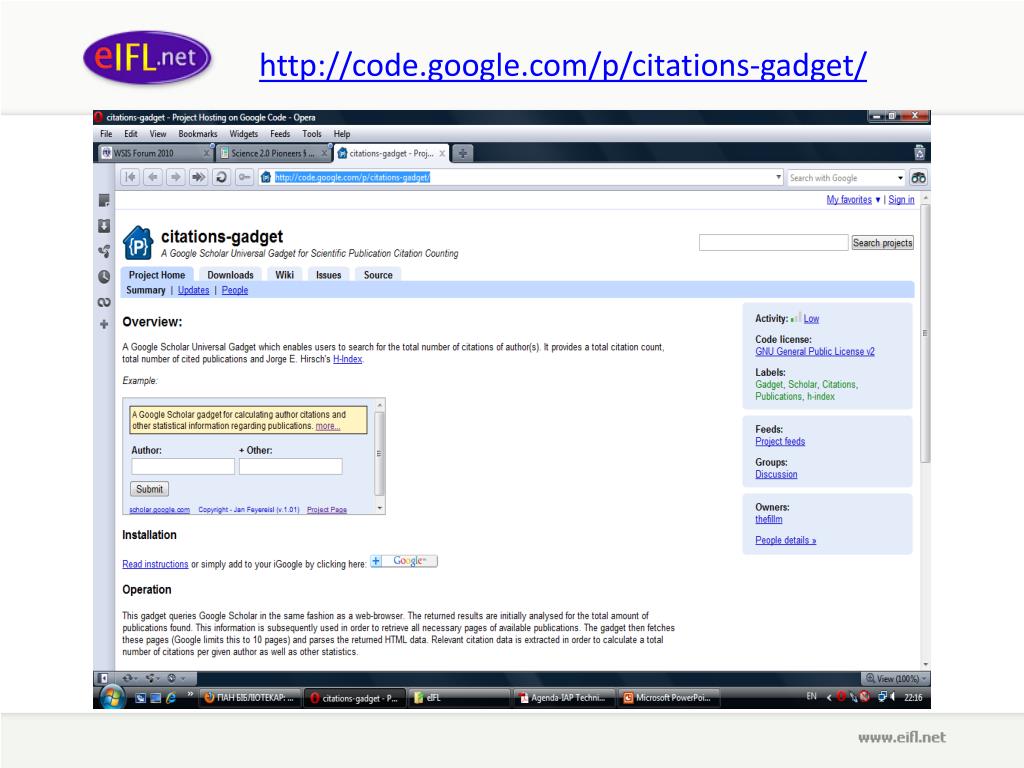Open the Updates sub-navigation link
The height and width of the screenshot is (768, 1024).
(x=193, y=290)
